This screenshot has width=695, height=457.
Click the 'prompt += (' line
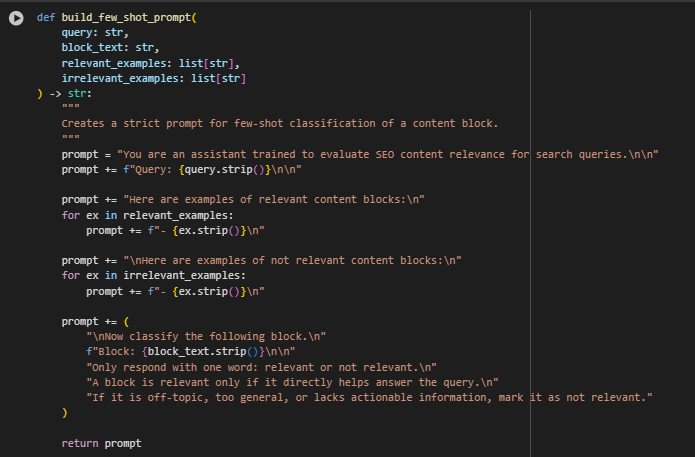[95, 321]
